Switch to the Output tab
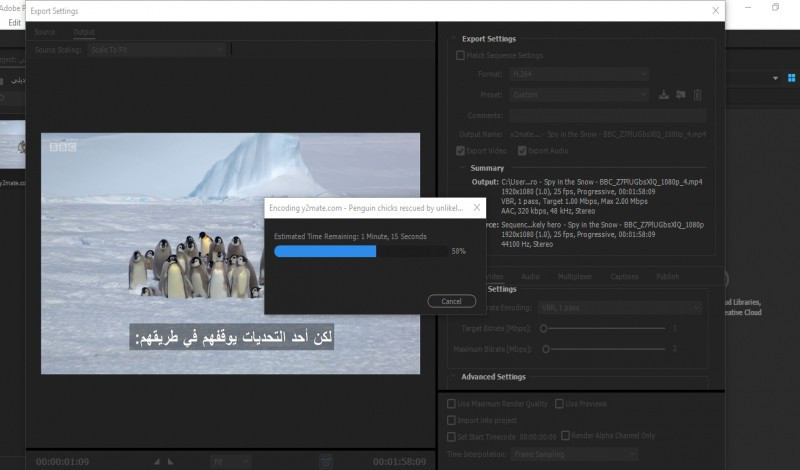This screenshot has height=470, width=800. [x=84, y=32]
